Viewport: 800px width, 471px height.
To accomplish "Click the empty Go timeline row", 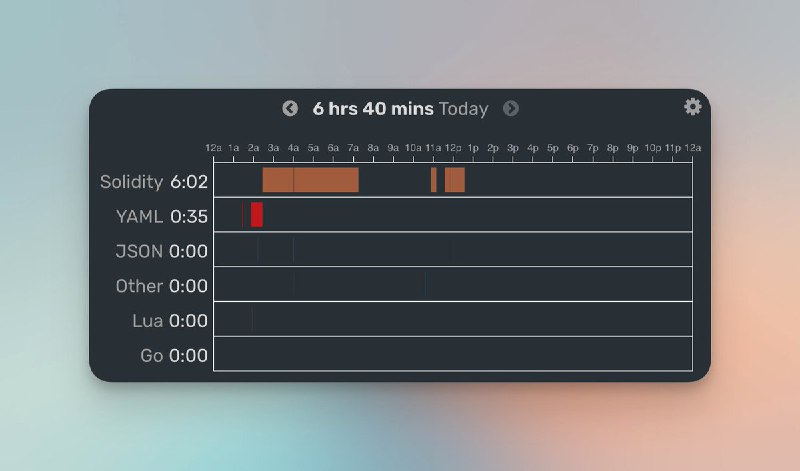I will 452,354.
